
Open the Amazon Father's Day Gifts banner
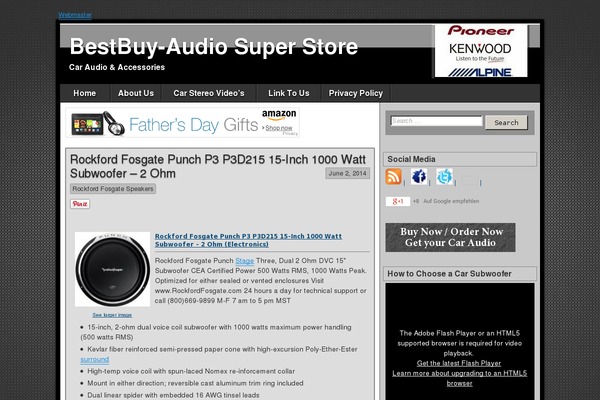[x=183, y=122]
